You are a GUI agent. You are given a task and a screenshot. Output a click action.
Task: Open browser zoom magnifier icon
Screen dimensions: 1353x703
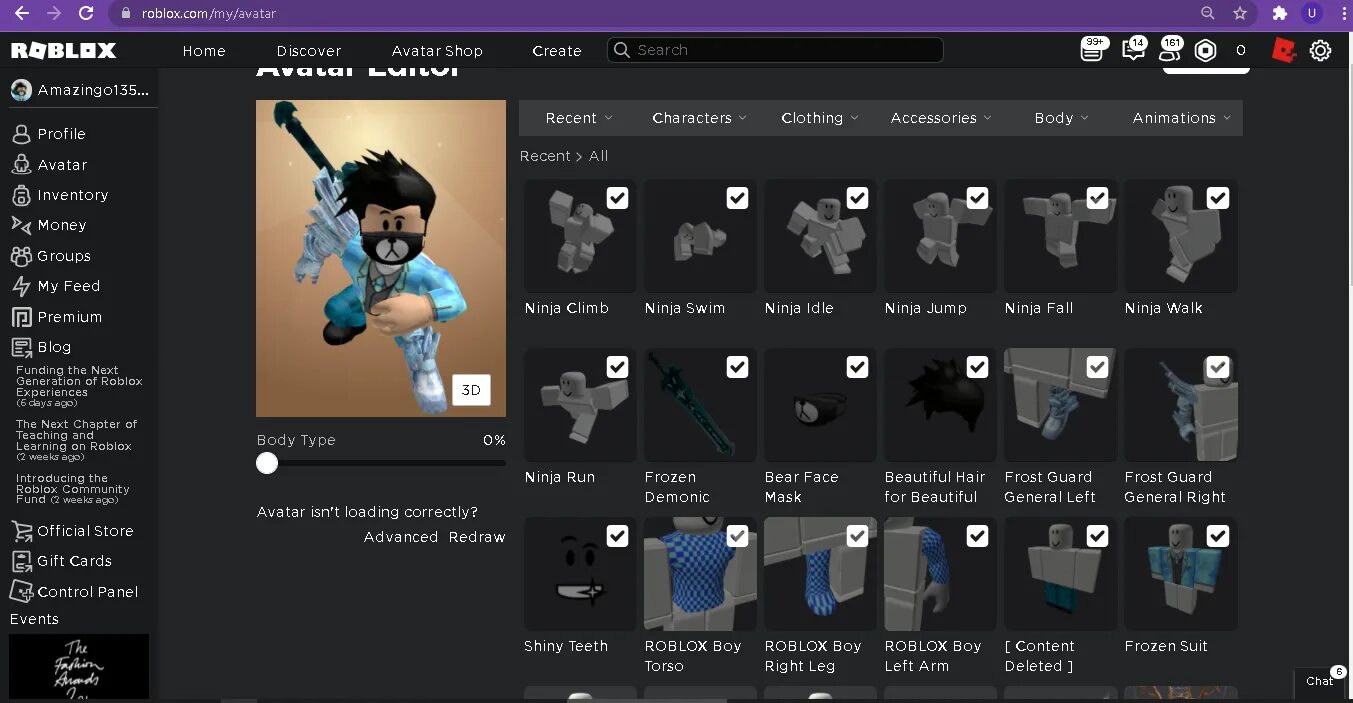(x=1208, y=13)
